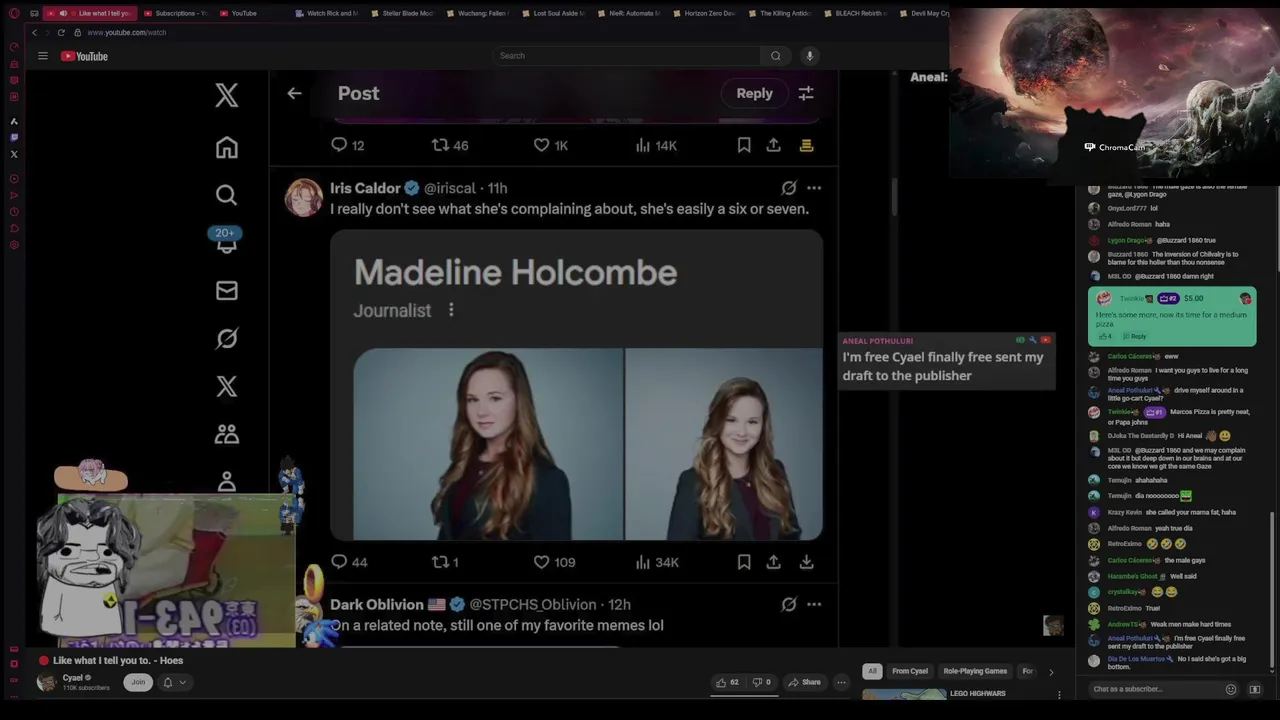Click the YouTube logo
This screenshot has height=720, width=1280.
click(84, 56)
